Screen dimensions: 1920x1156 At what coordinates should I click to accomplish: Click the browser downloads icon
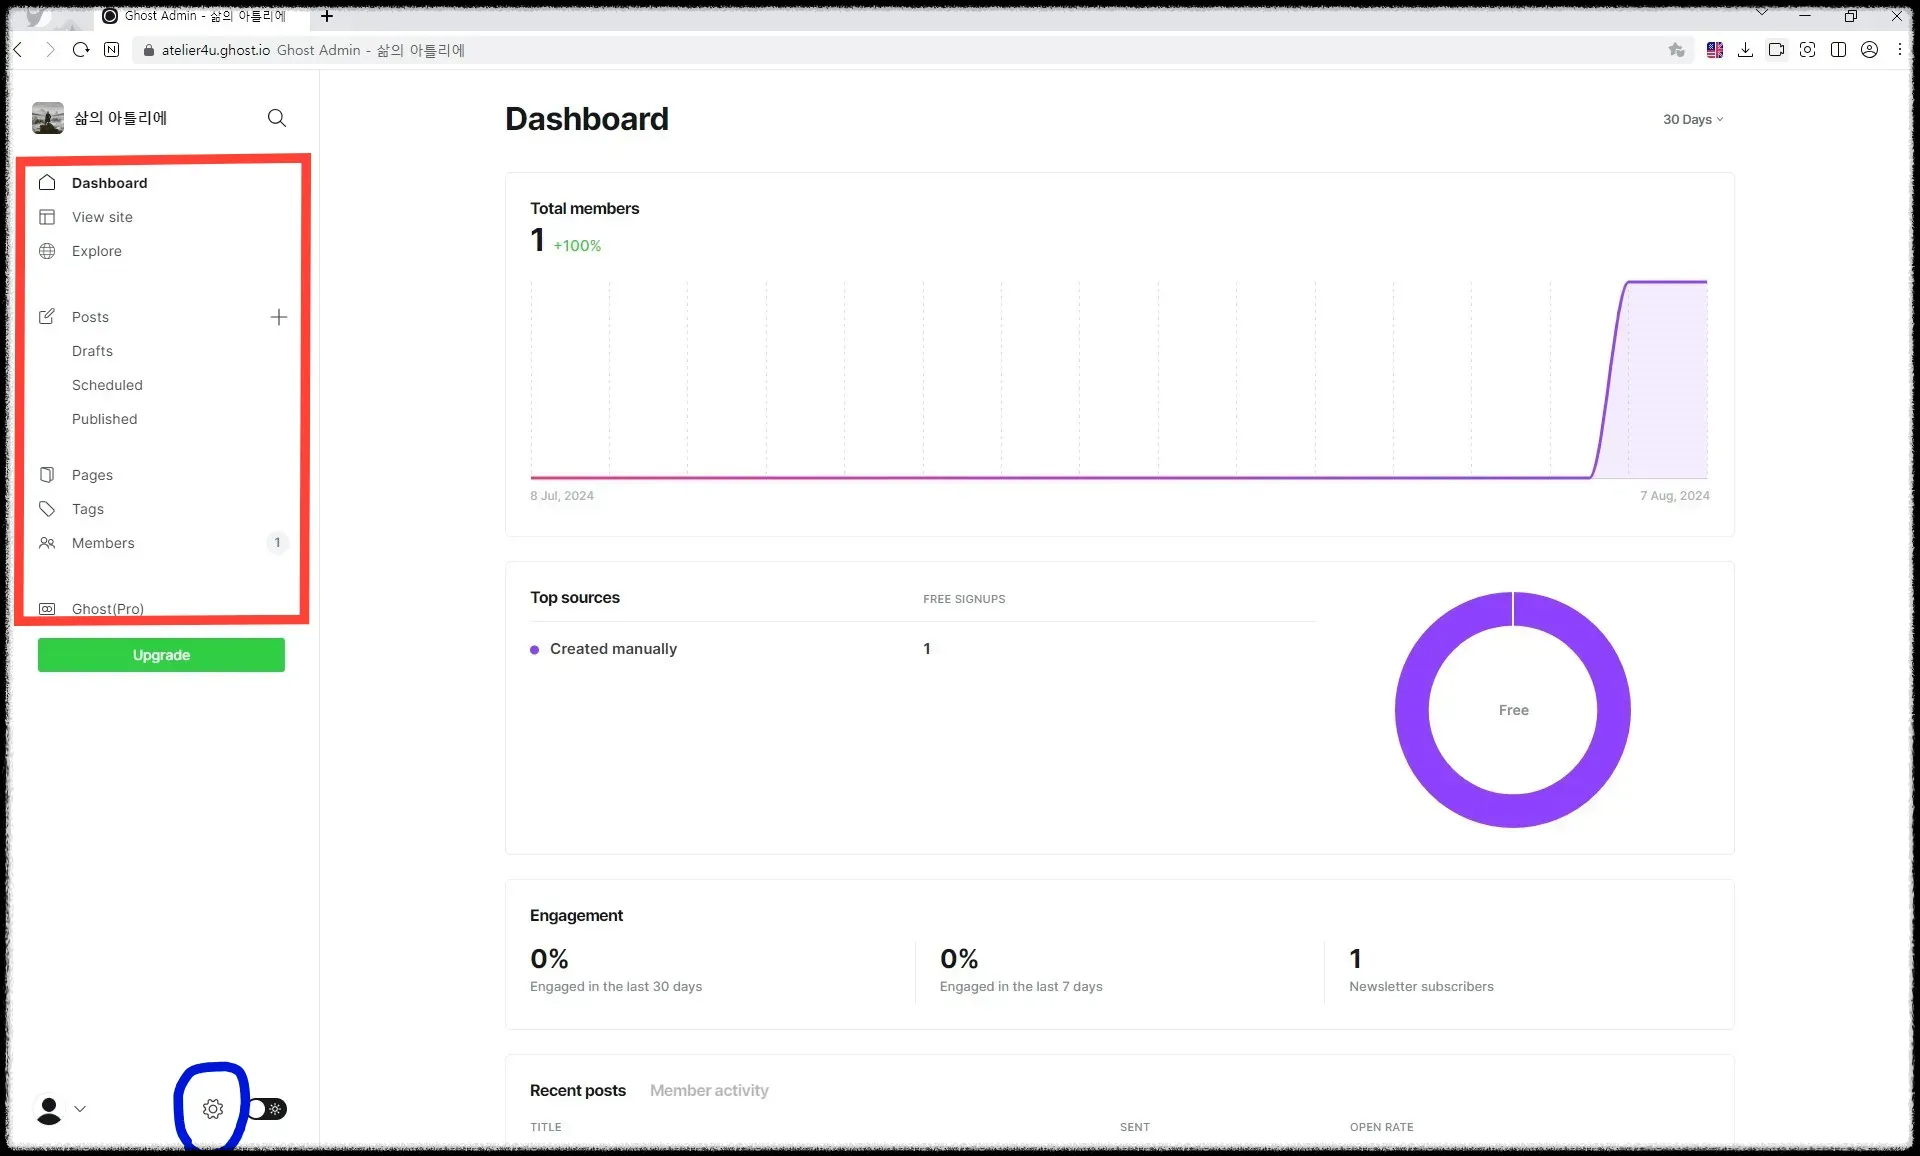coord(1745,50)
